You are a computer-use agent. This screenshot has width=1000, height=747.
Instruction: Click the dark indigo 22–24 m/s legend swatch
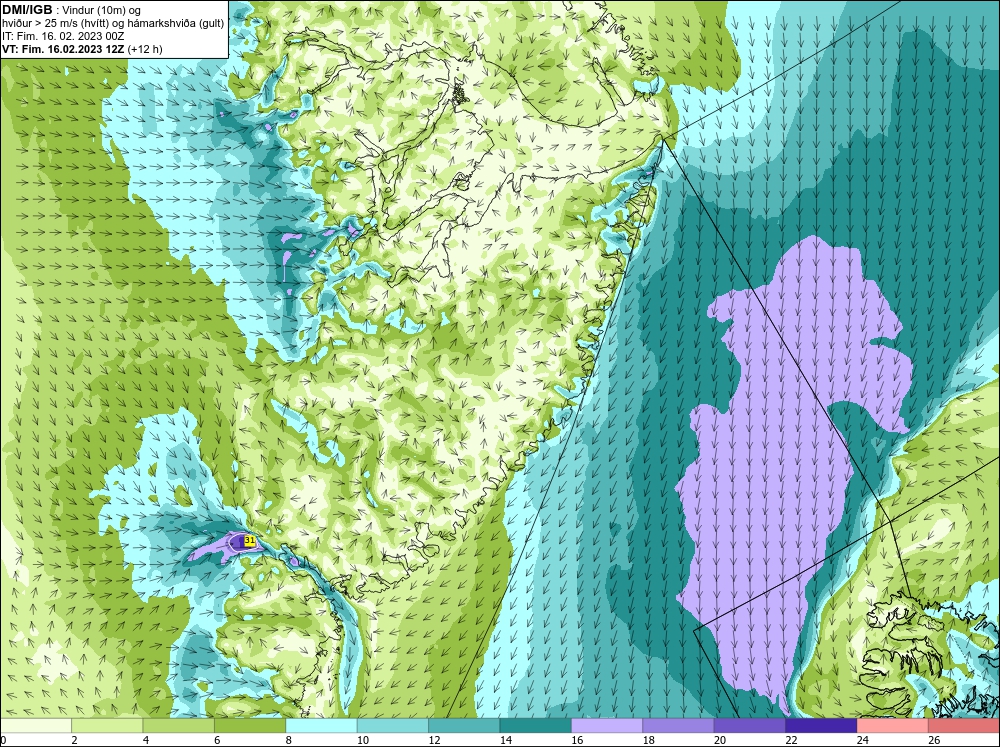[x=821, y=726]
